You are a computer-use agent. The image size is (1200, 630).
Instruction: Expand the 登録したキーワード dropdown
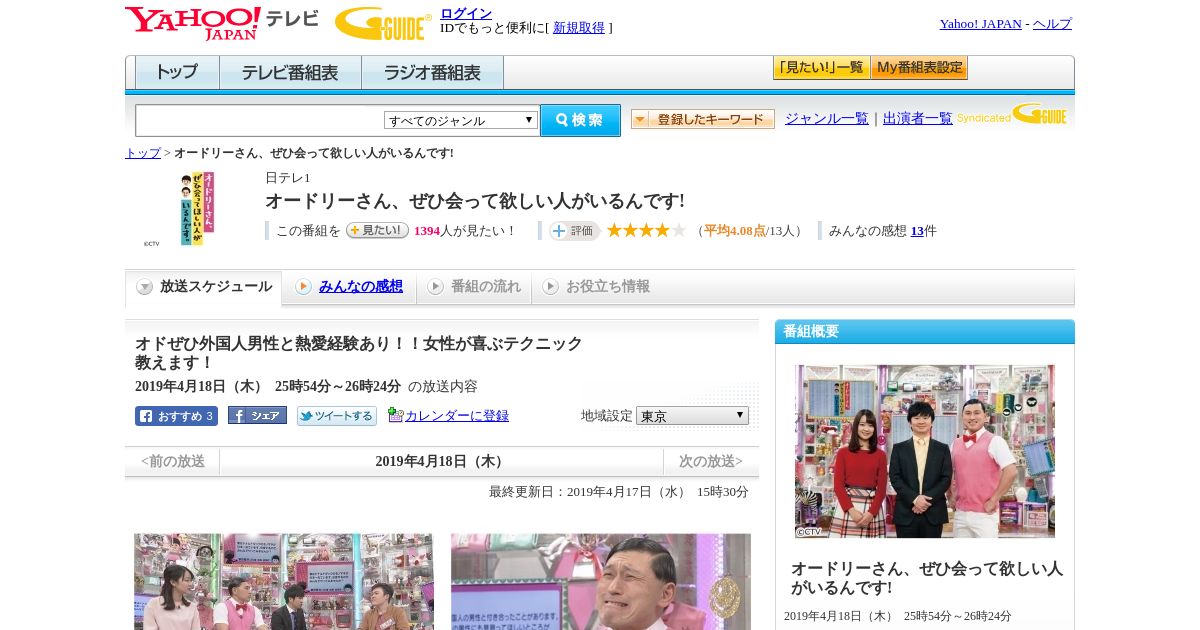(x=702, y=119)
